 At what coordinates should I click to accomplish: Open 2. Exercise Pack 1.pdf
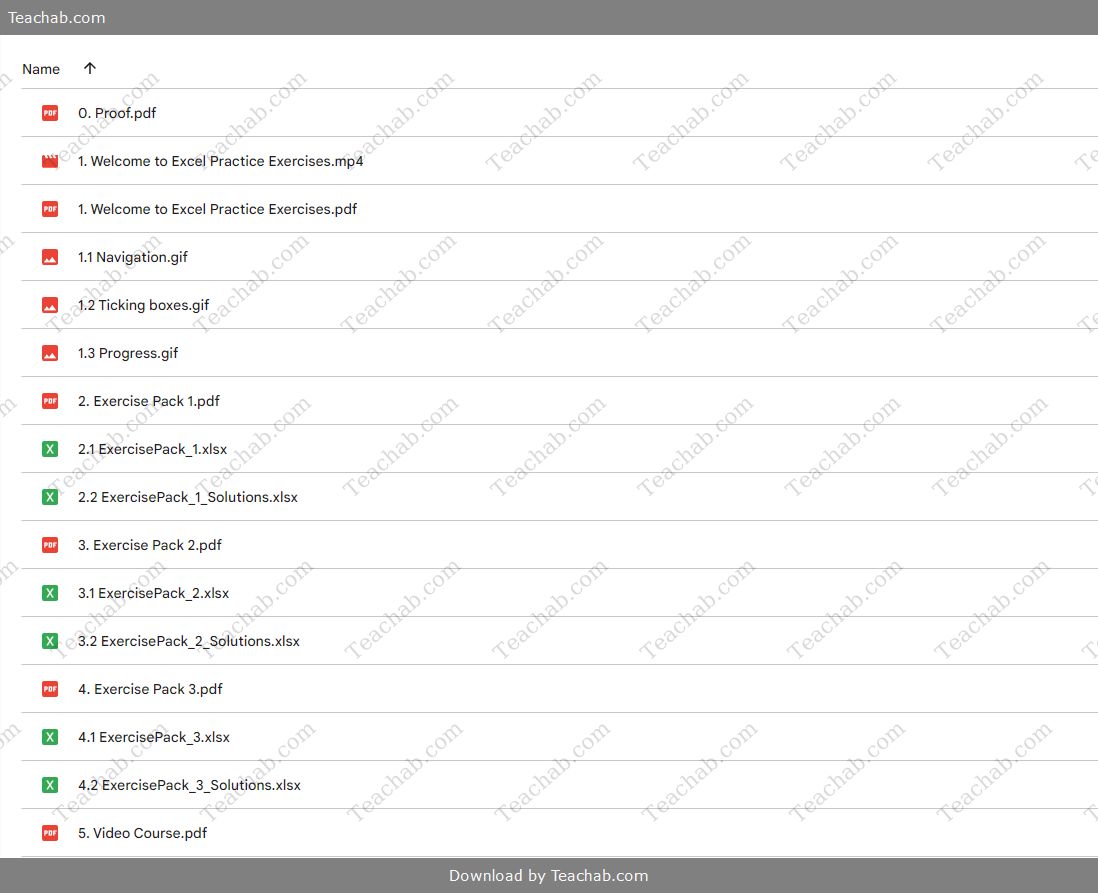pos(148,401)
